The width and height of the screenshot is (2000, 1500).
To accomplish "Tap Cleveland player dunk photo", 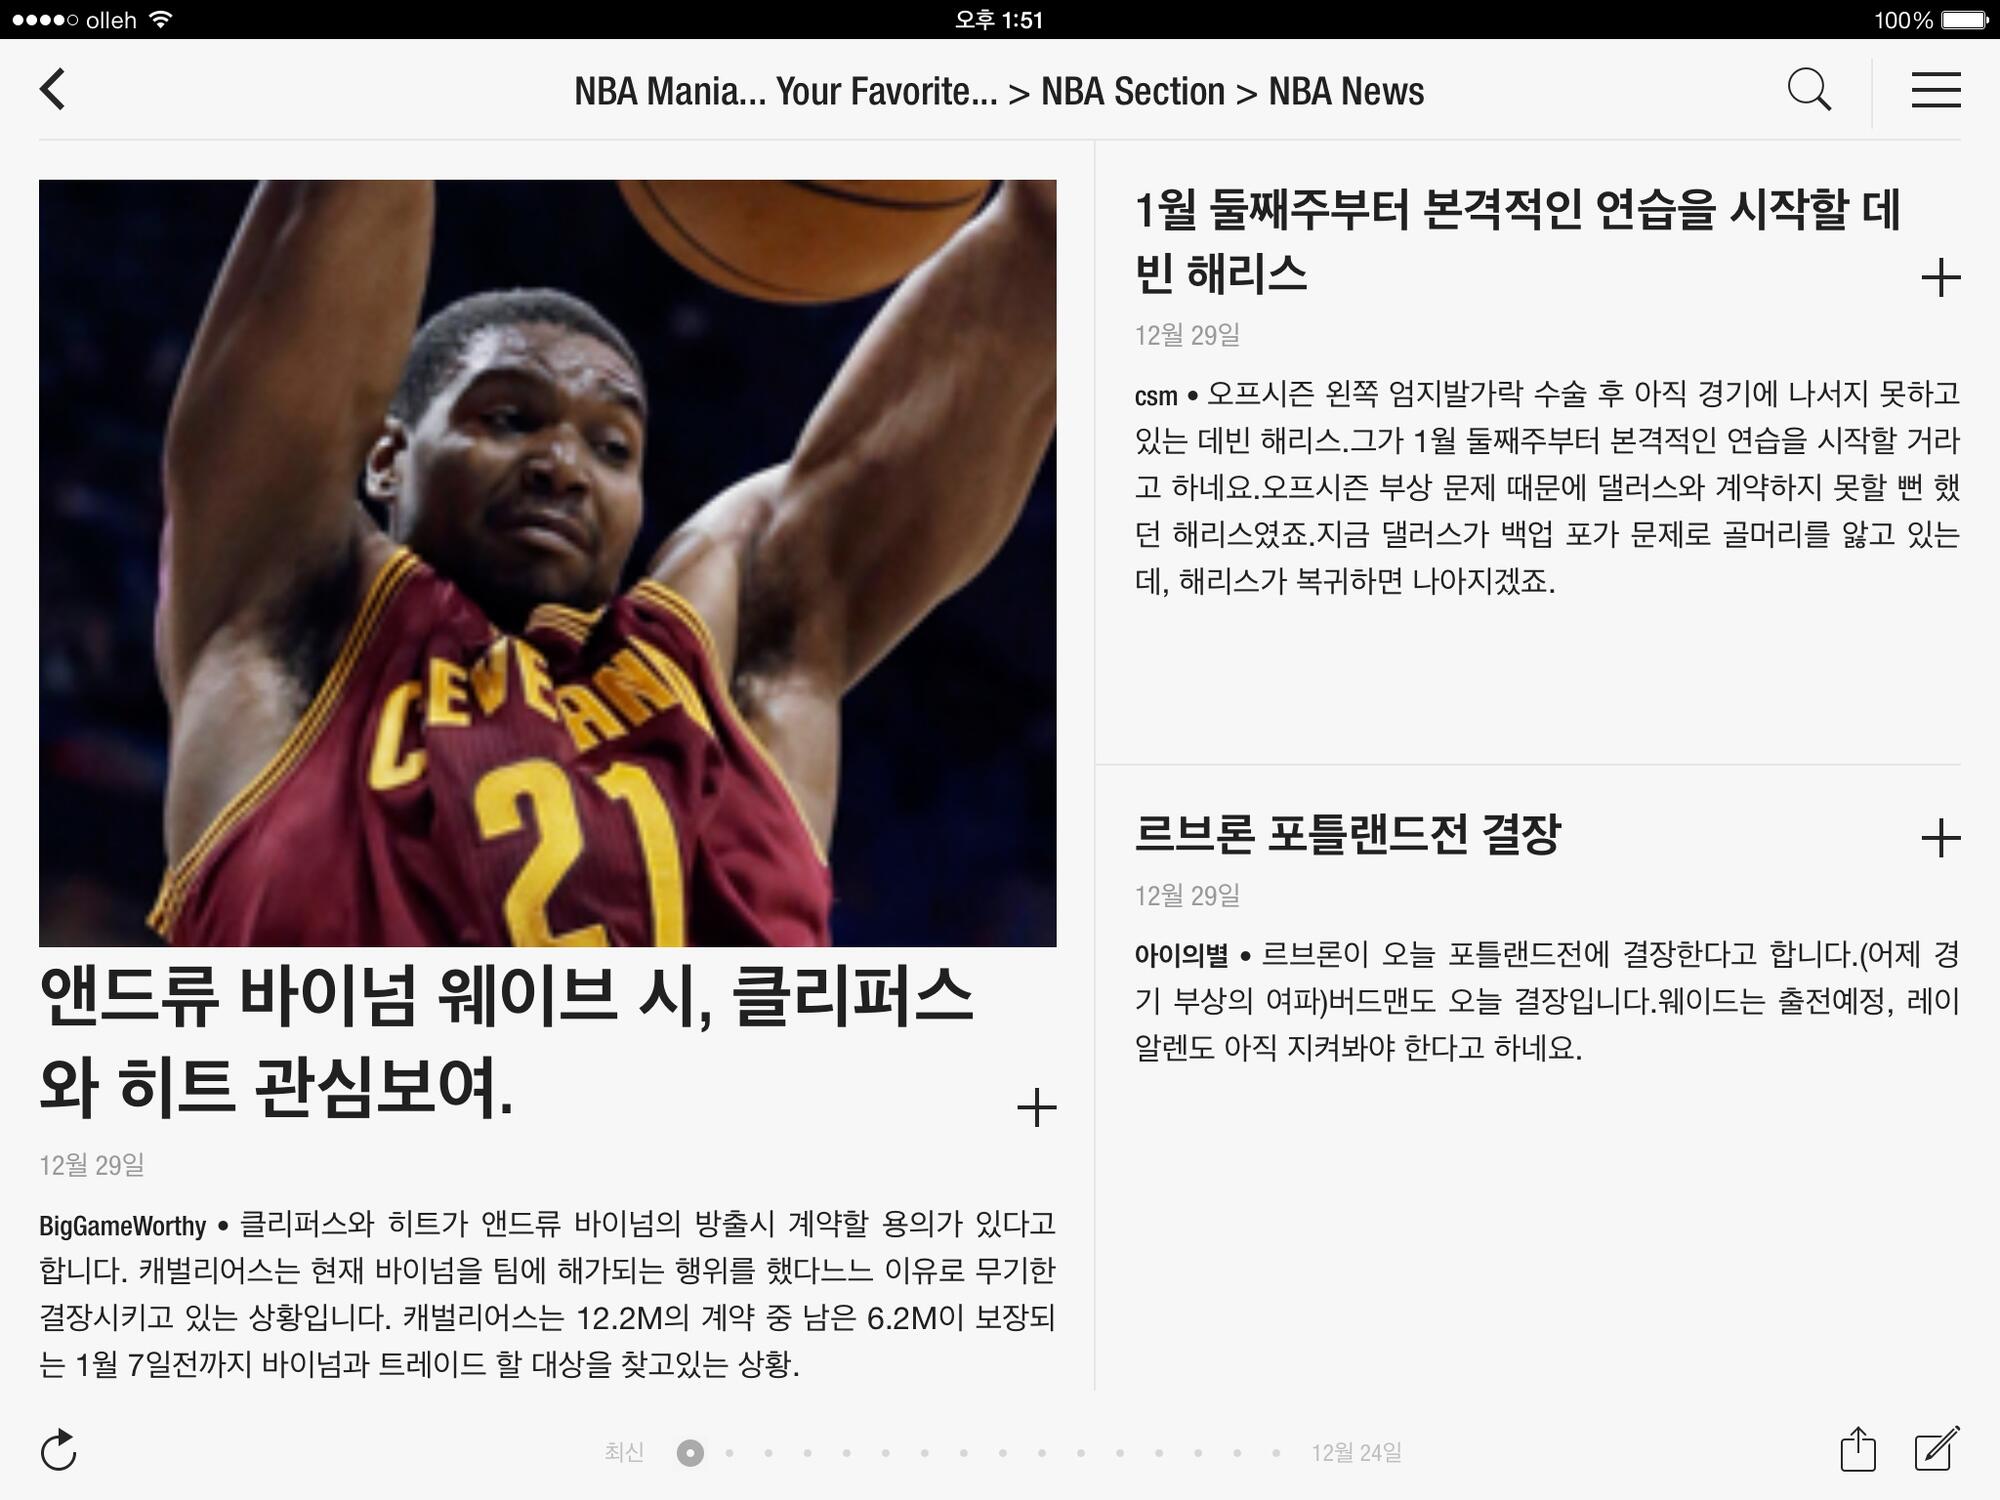I will tap(547, 563).
